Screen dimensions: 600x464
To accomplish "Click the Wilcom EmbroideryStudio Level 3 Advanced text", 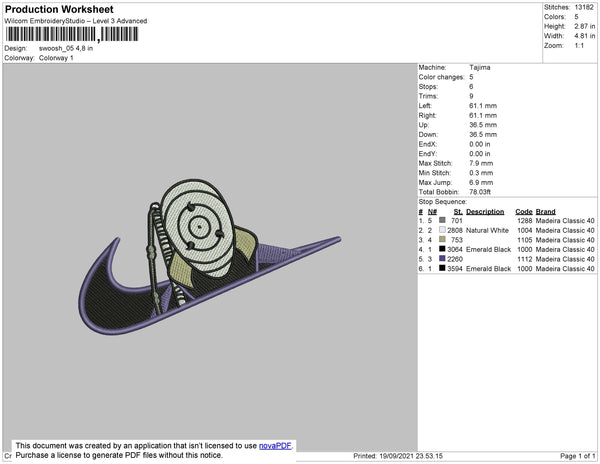I will click(76, 21).
